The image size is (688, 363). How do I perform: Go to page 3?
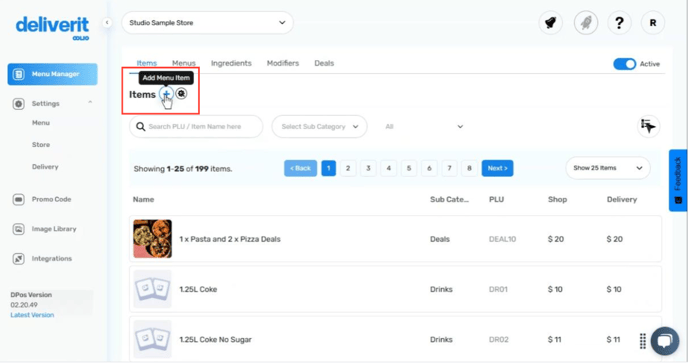[x=368, y=168]
